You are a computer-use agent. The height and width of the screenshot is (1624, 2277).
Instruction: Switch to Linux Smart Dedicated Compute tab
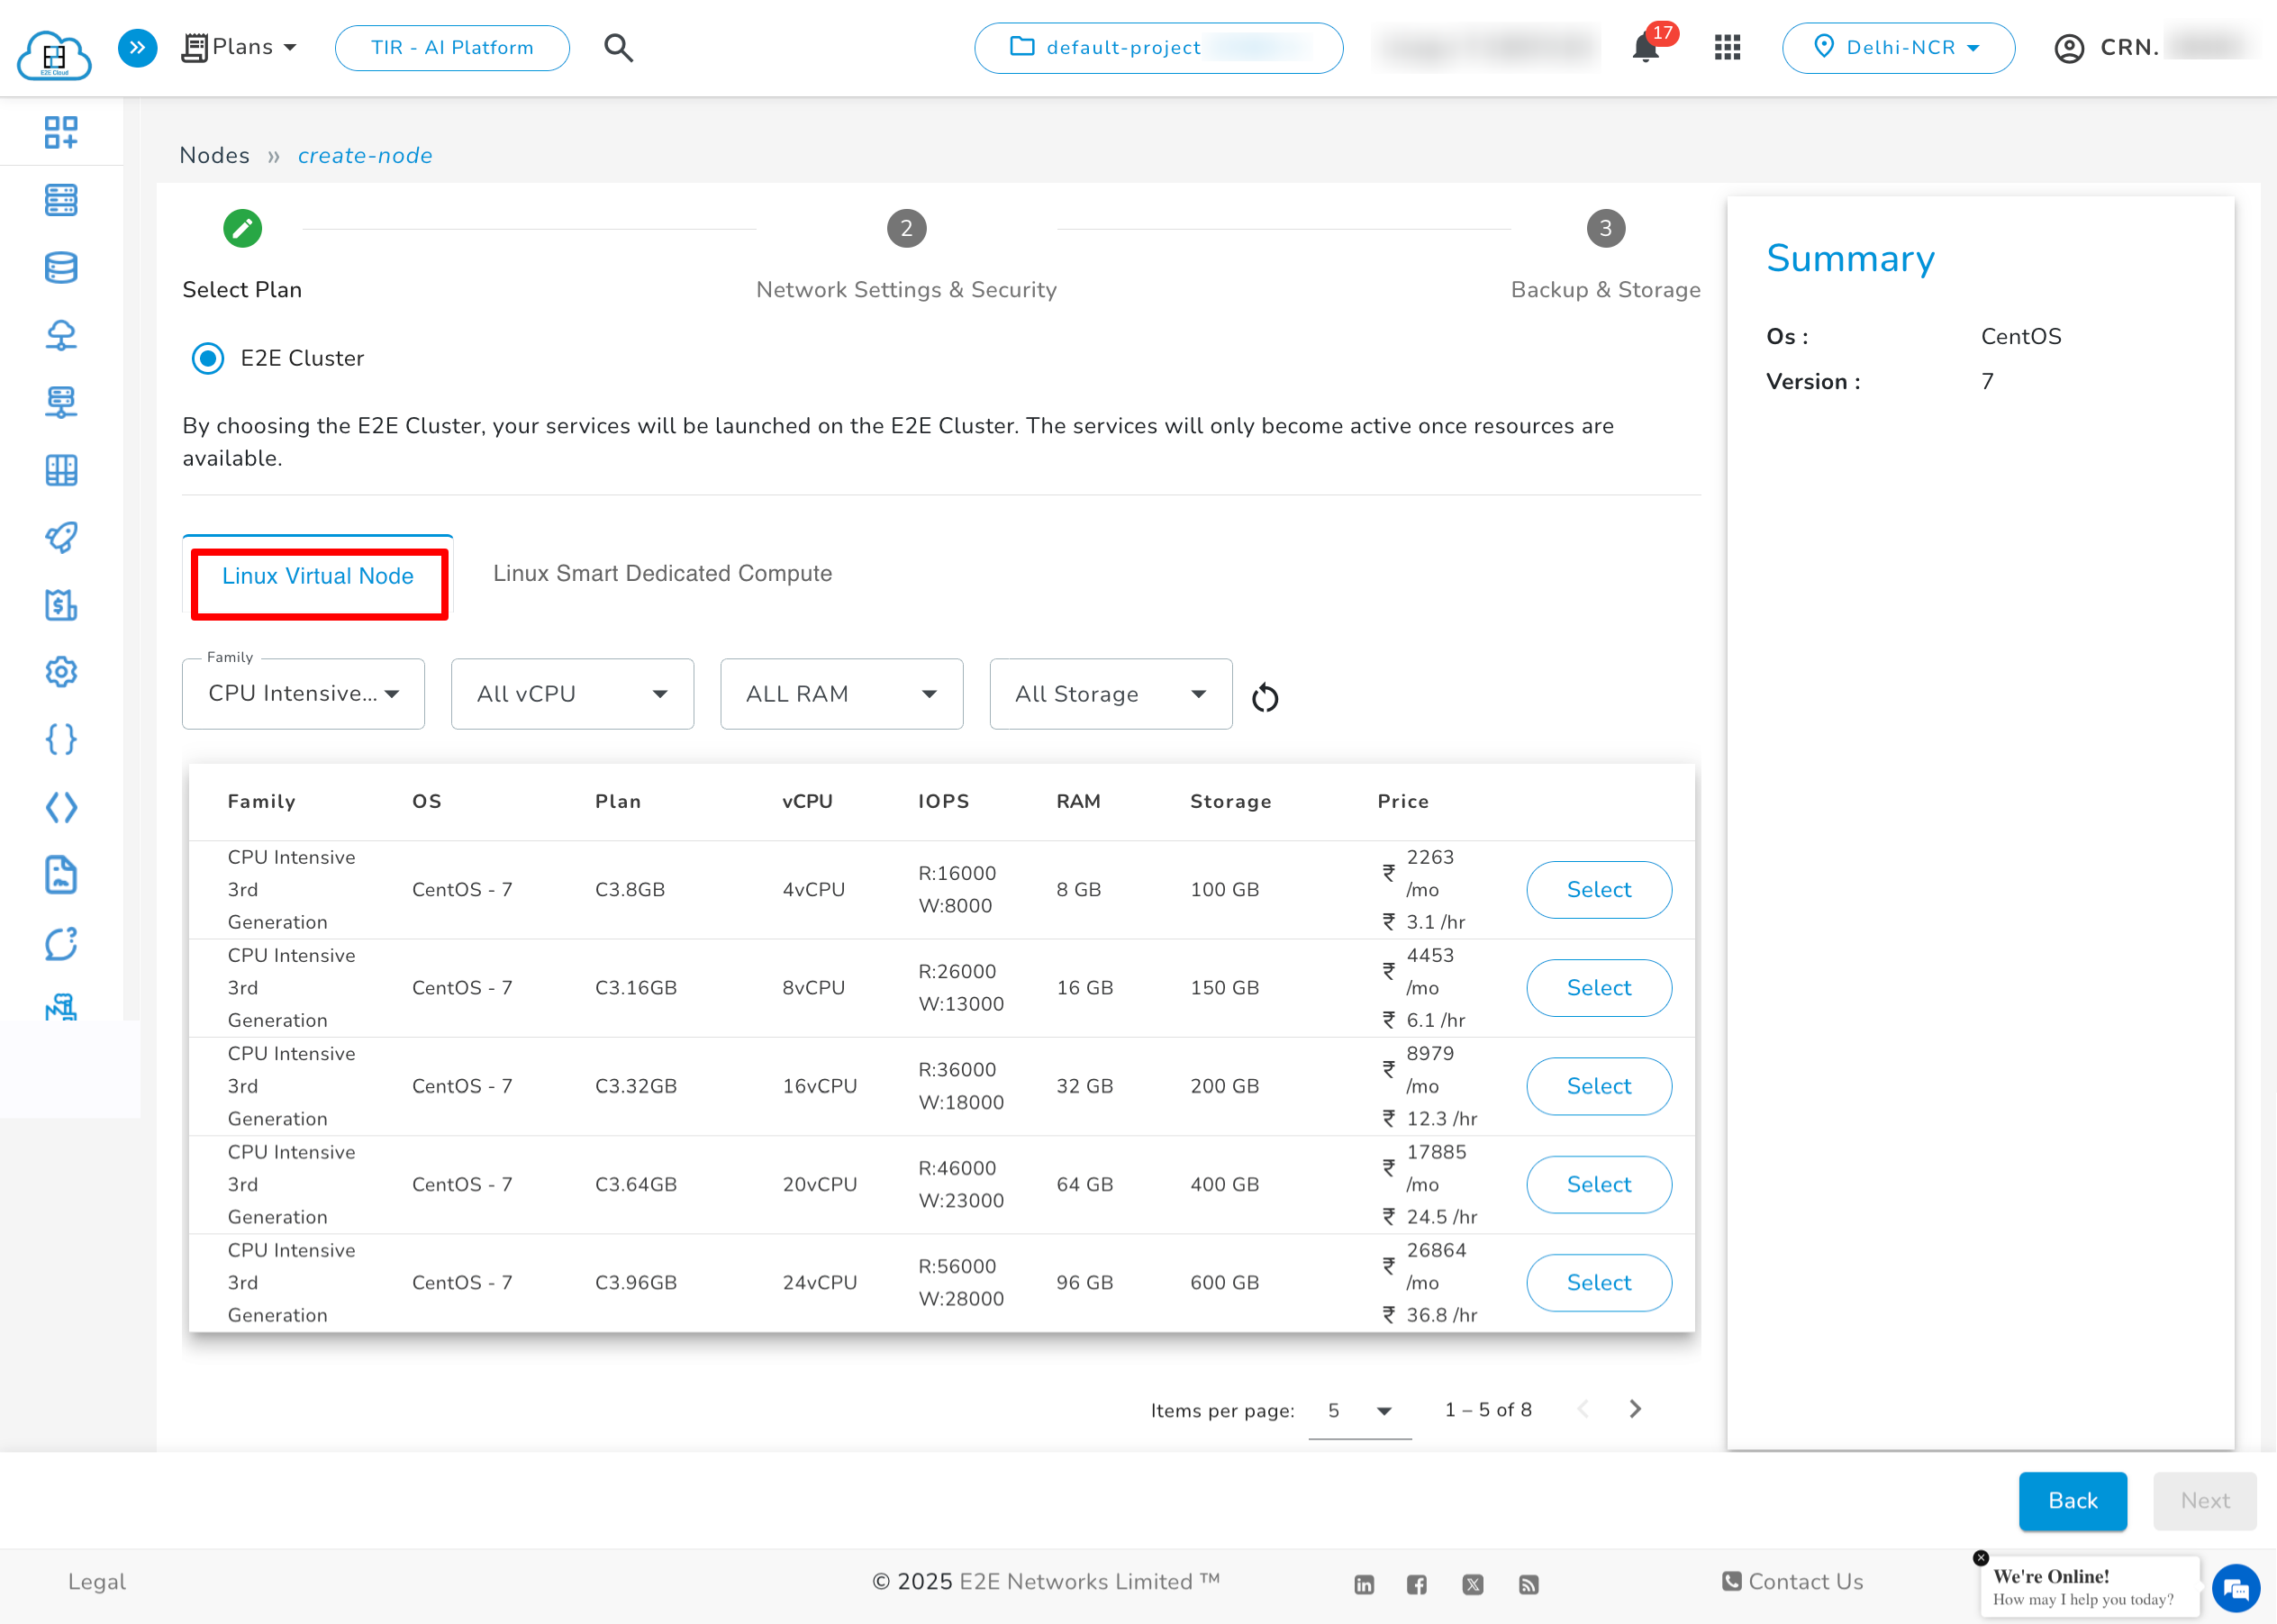tap(662, 574)
